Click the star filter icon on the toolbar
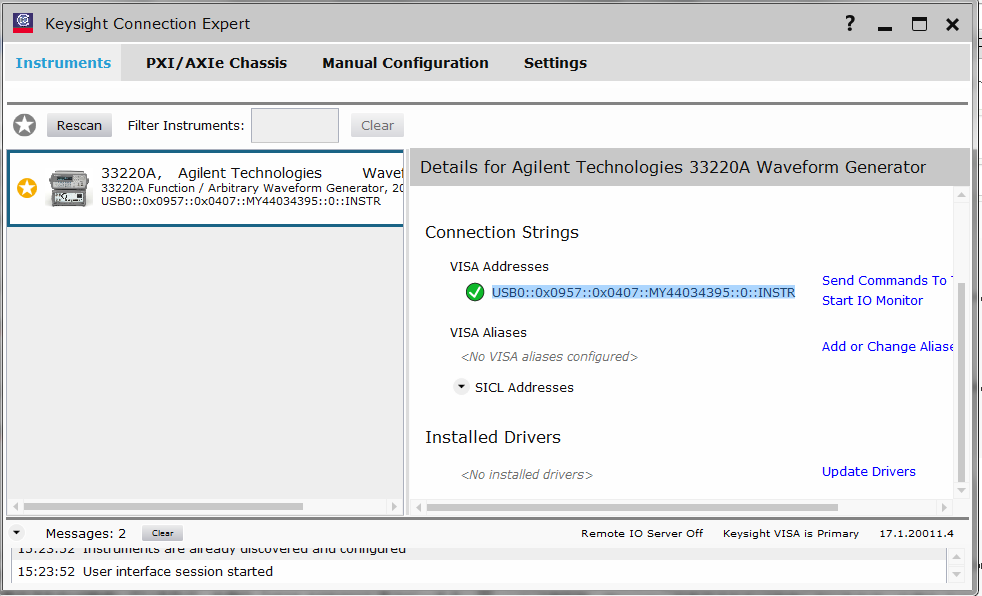Viewport: 982px width, 596px height. pyautogui.click(x=24, y=125)
